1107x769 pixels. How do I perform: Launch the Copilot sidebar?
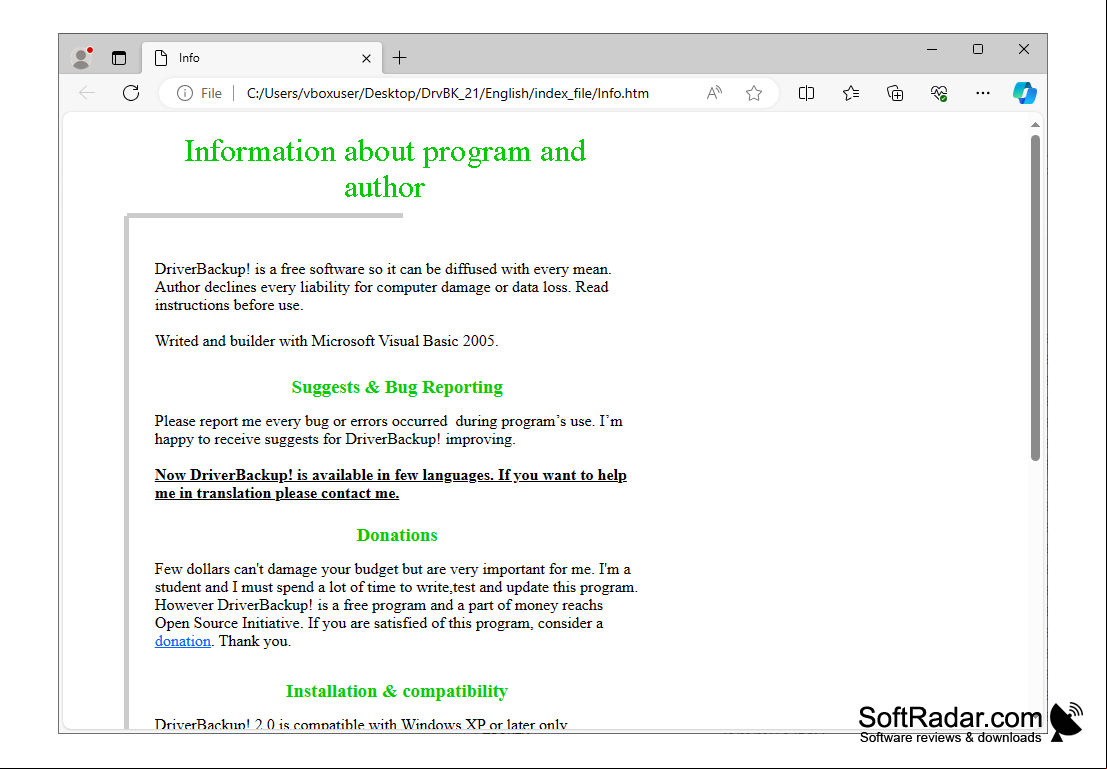point(1024,93)
